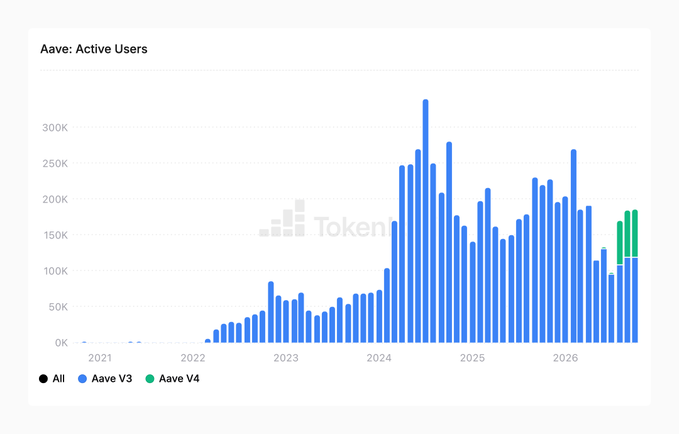Toggle the Aave V4 legend item
The height and width of the screenshot is (434, 679).
click(172, 379)
